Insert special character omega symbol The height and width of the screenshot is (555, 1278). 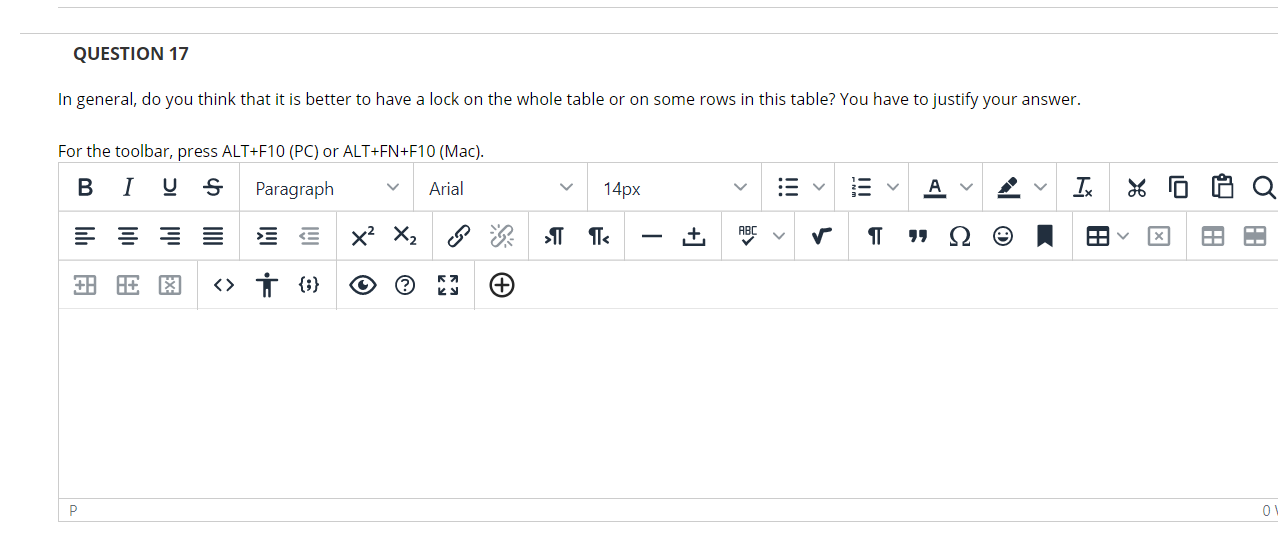[958, 237]
